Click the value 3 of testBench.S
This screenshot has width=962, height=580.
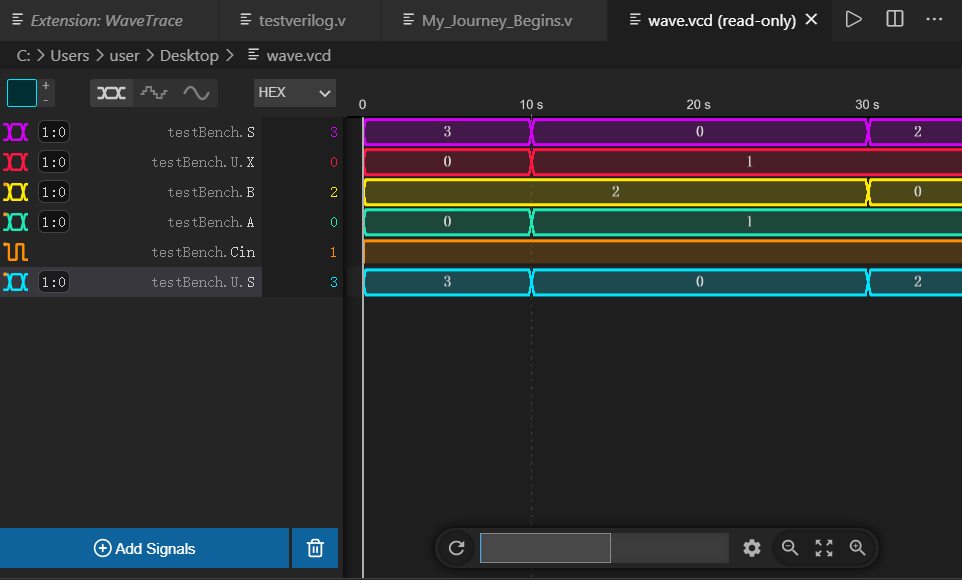click(334, 132)
